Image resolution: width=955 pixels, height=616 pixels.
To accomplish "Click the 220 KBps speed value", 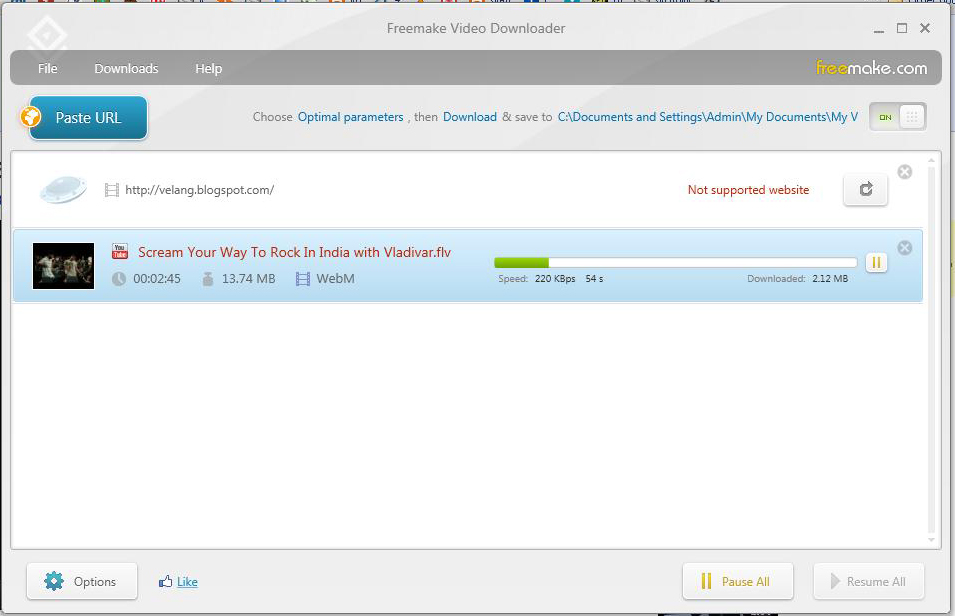I will coord(555,278).
